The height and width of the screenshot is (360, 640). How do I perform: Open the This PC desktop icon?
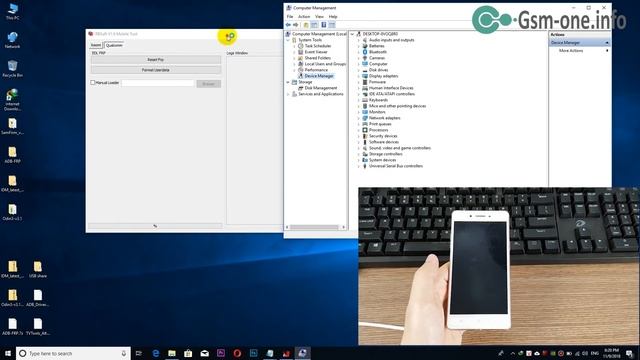point(12,11)
